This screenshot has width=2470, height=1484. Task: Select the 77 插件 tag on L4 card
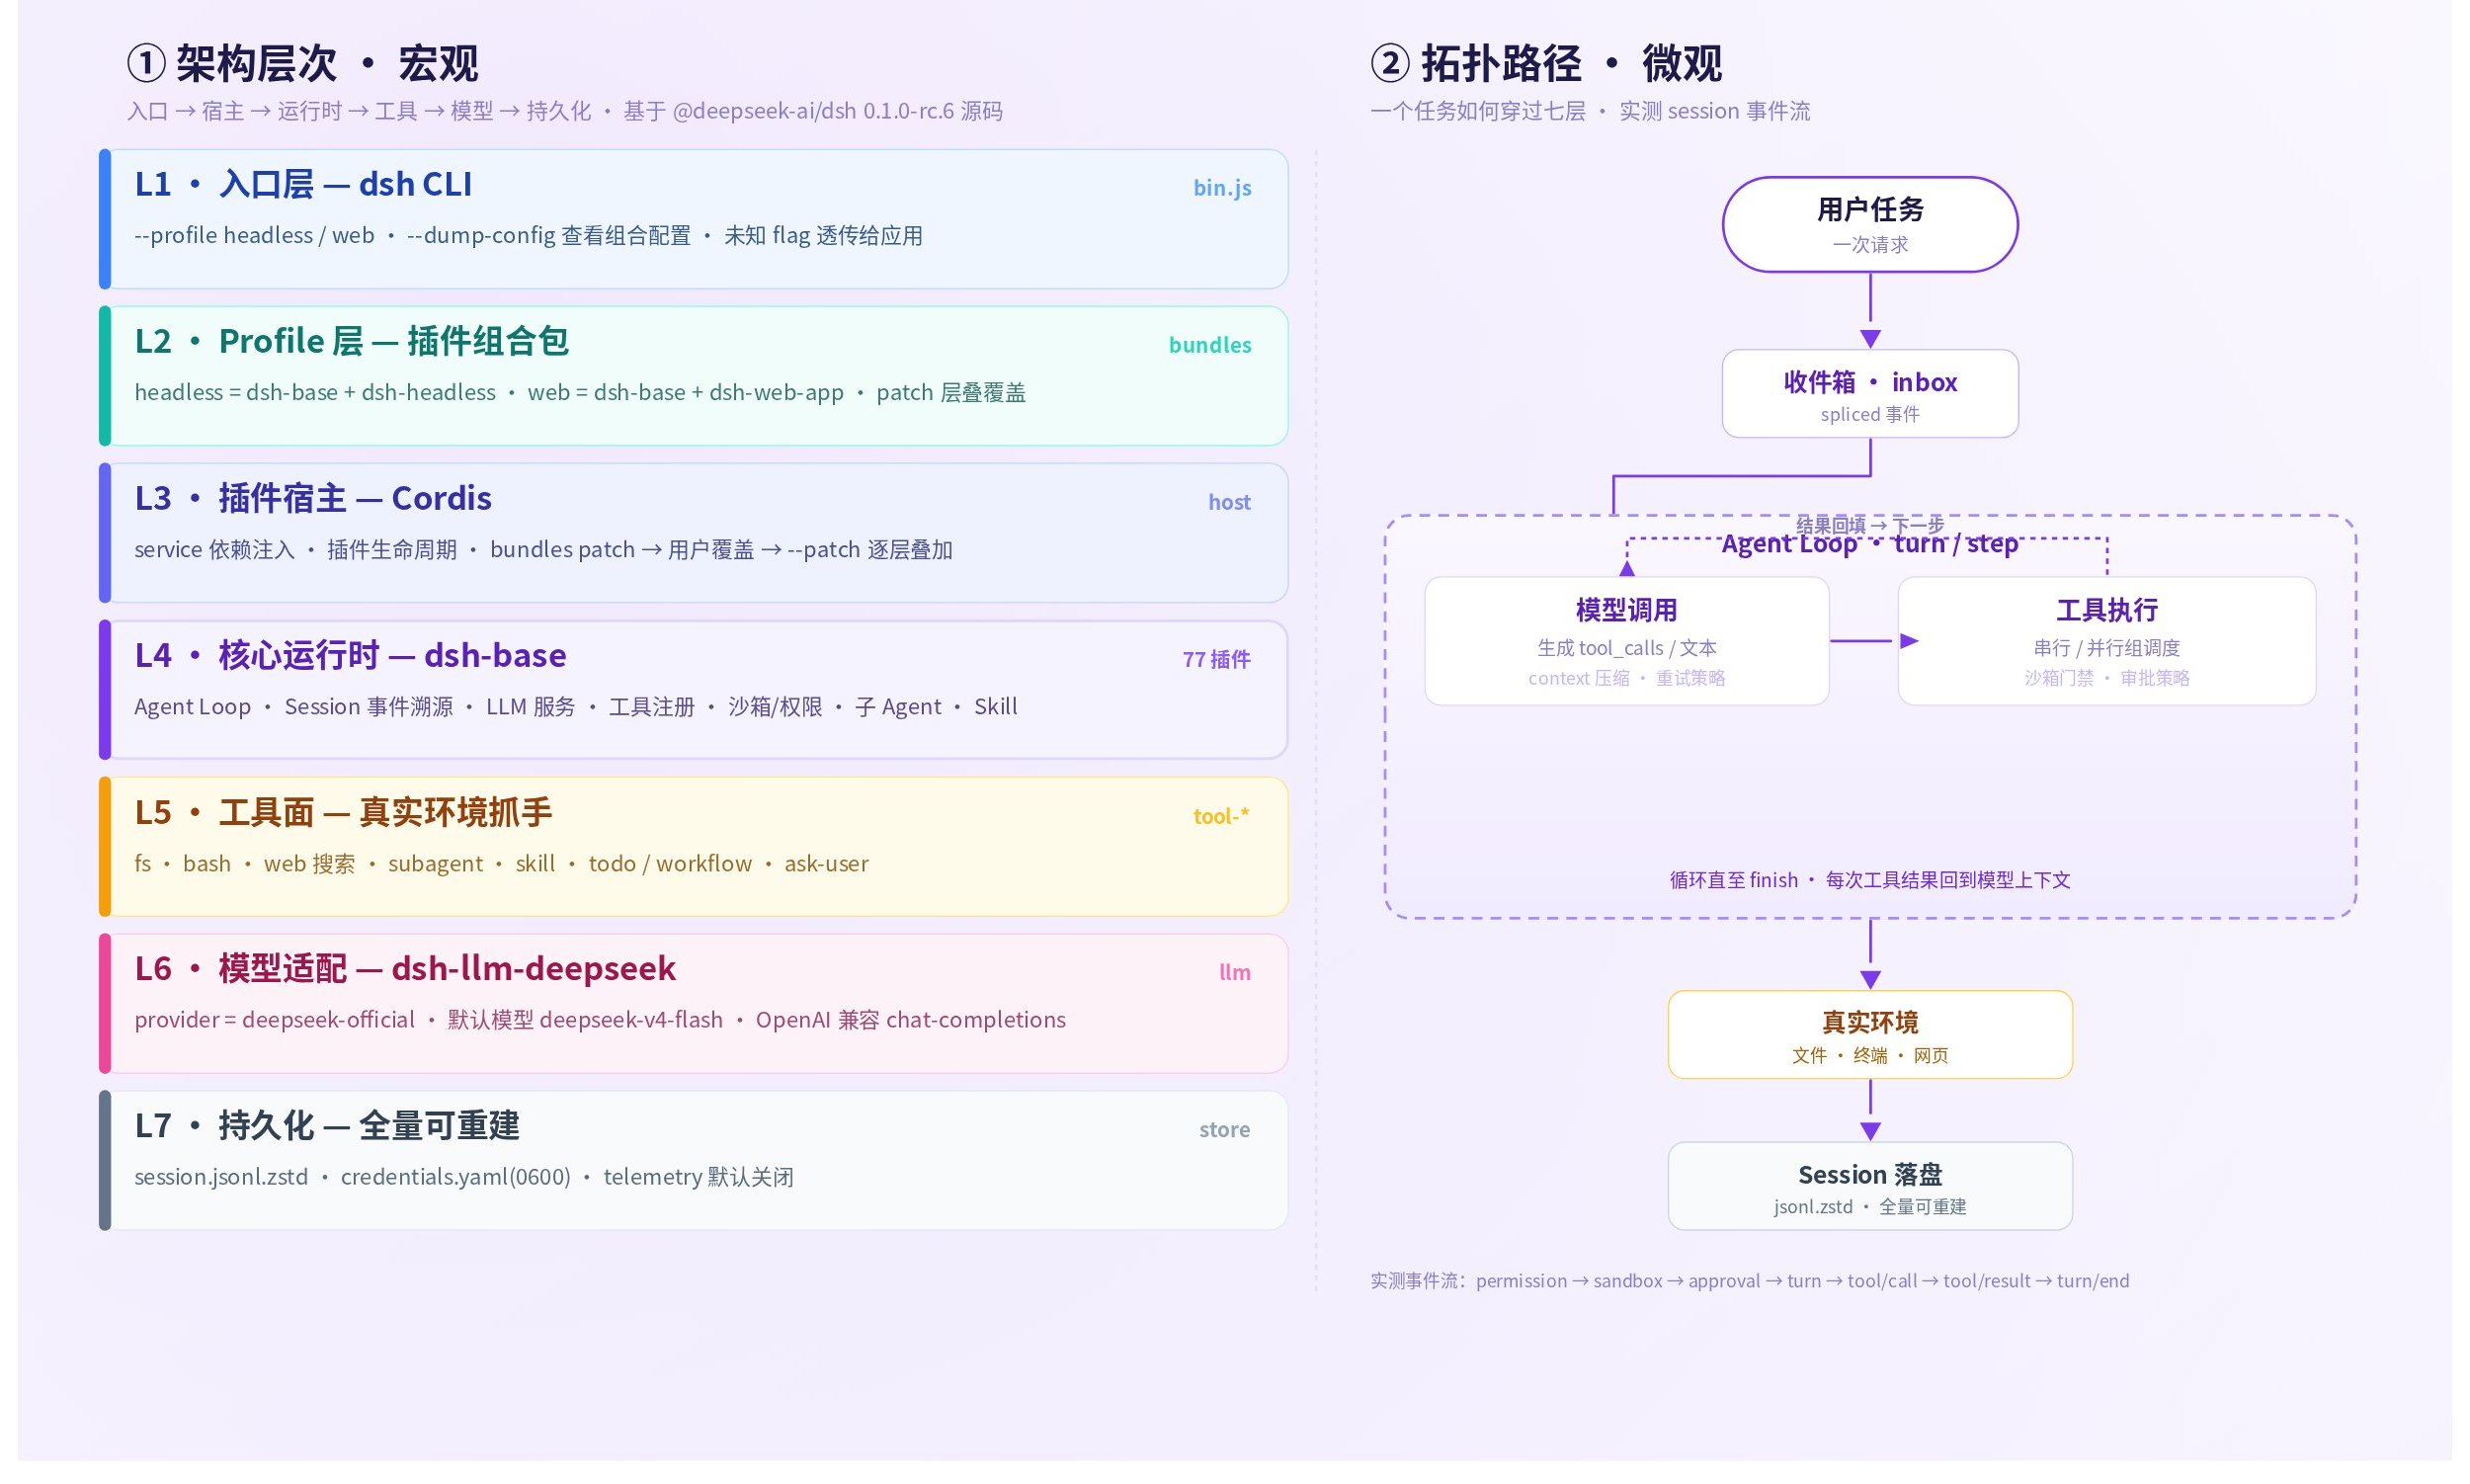(1216, 659)
